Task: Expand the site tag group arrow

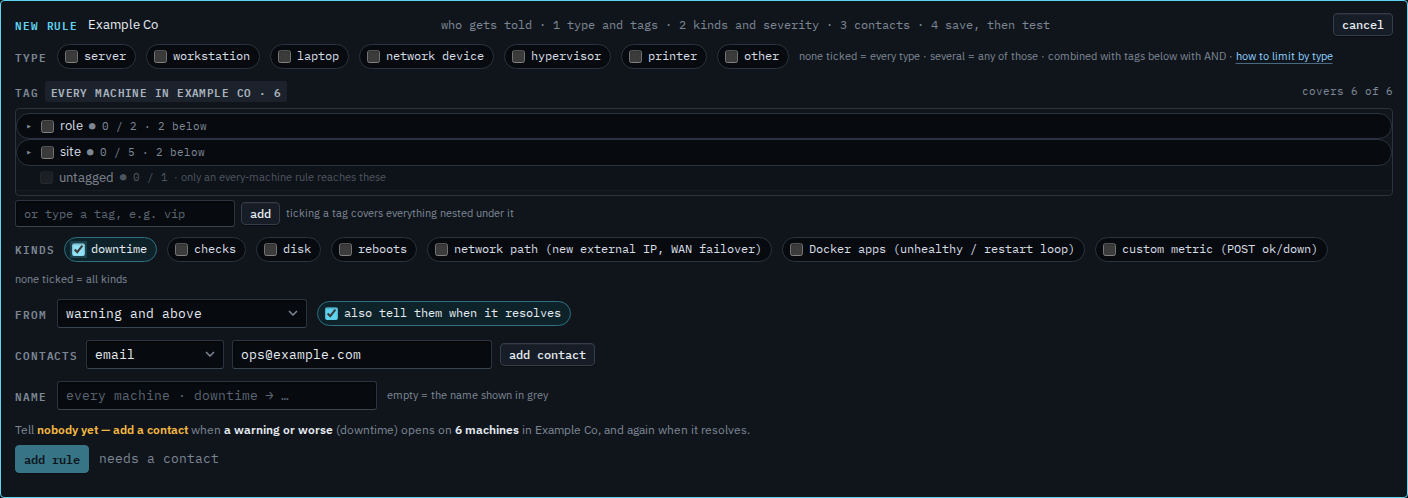Action: (29, 152)
